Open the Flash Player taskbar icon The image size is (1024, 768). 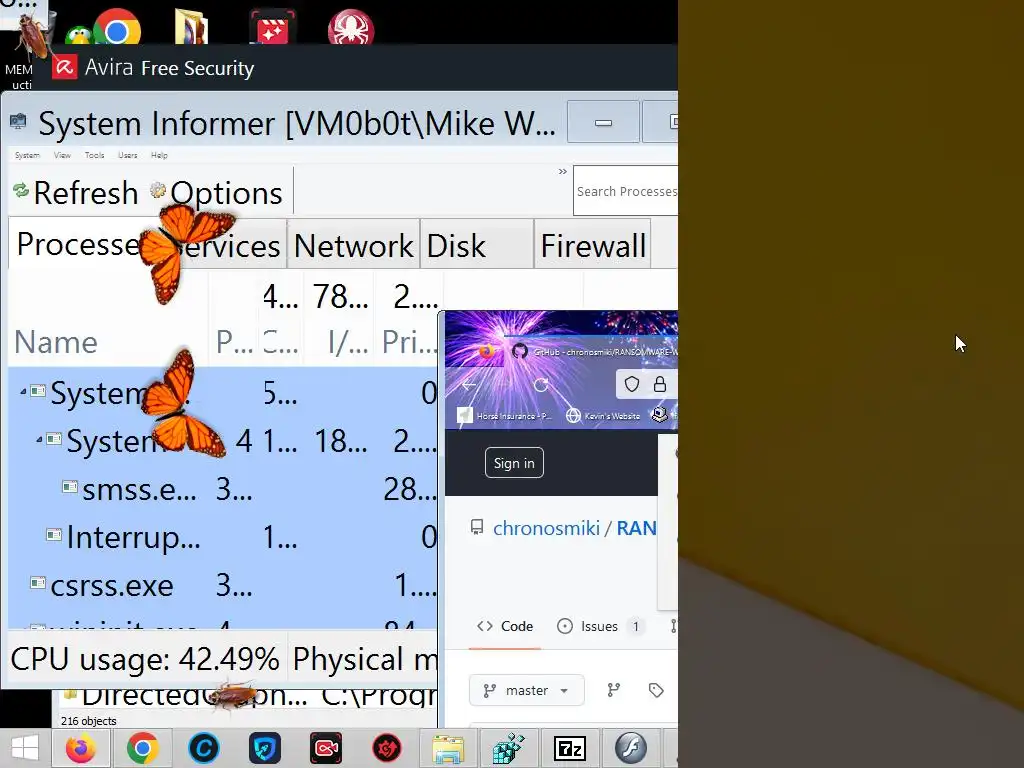631,748
